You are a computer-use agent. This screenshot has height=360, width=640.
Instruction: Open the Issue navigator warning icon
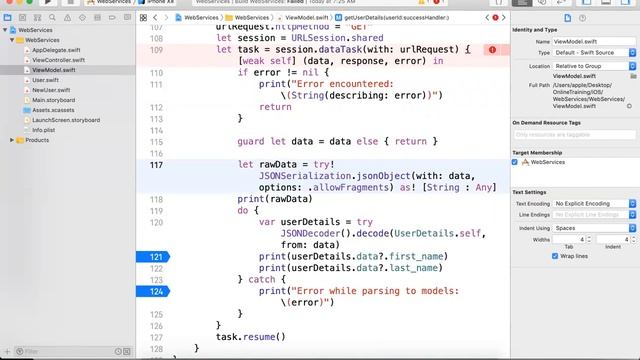[x=67, y=18]
